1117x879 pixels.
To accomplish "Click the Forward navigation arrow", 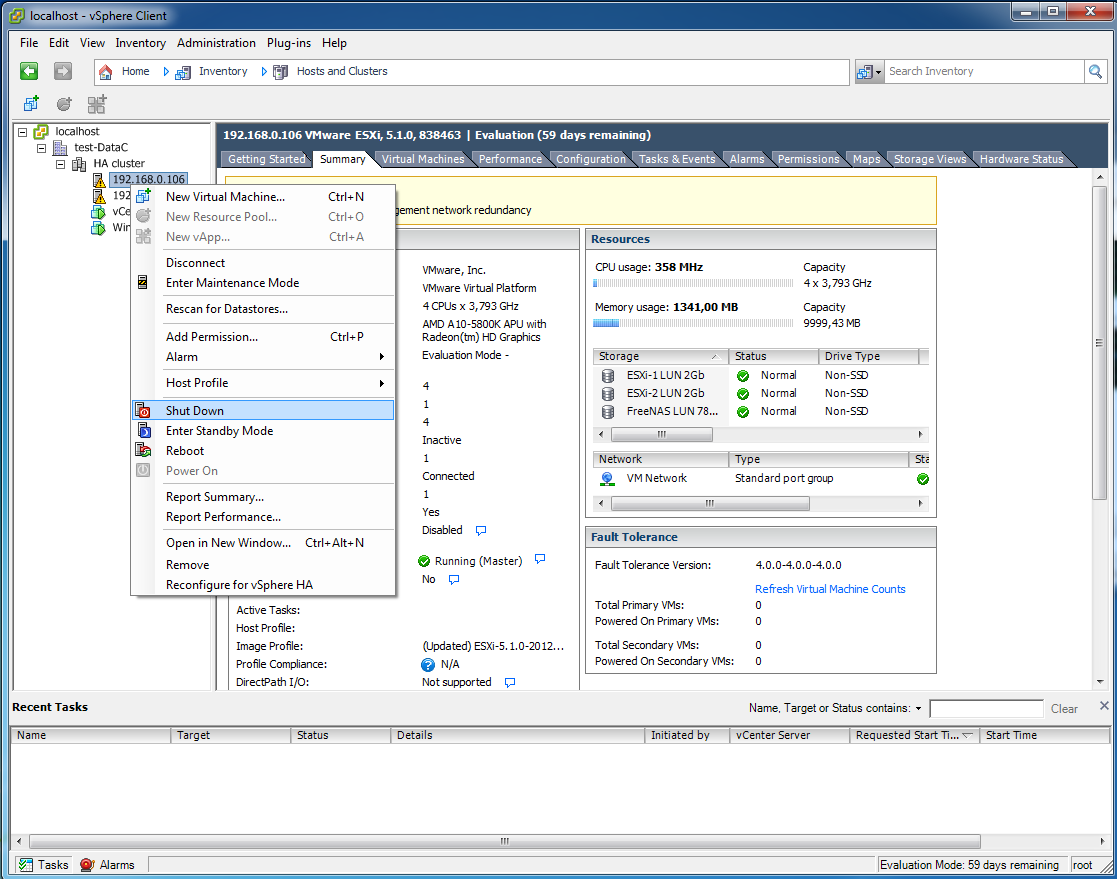I will coord(63,71).
